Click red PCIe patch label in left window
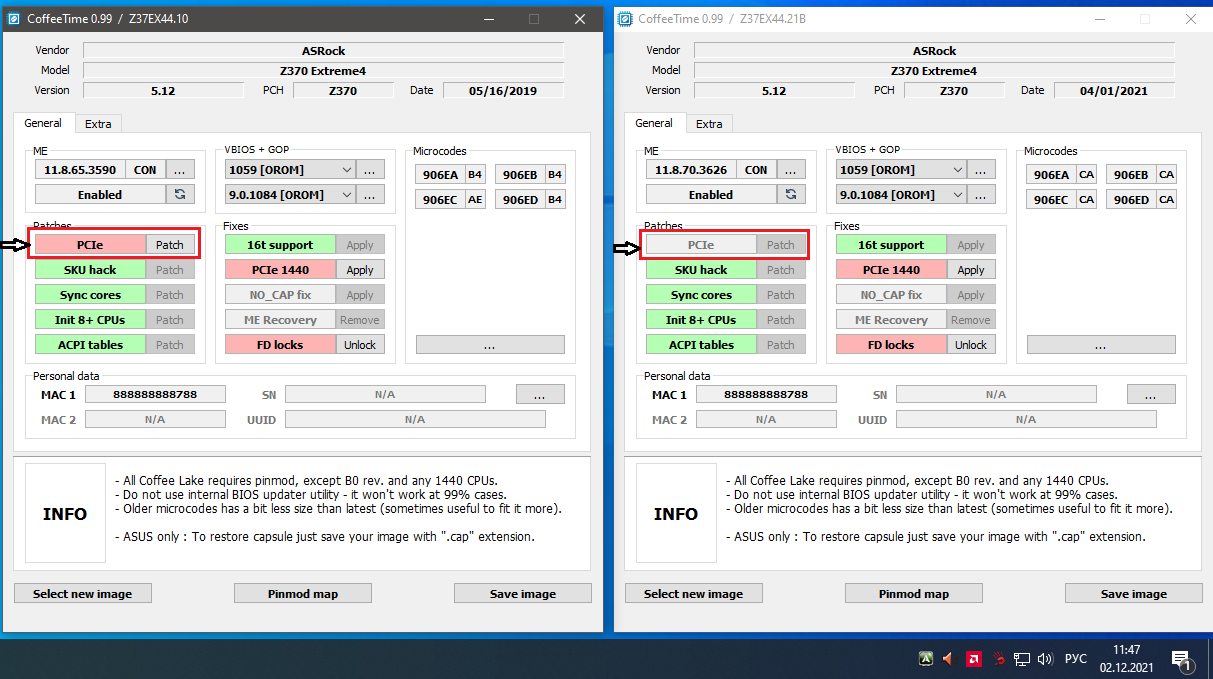This screenshot has width=1213, height=679. click(x=90, y=245)
